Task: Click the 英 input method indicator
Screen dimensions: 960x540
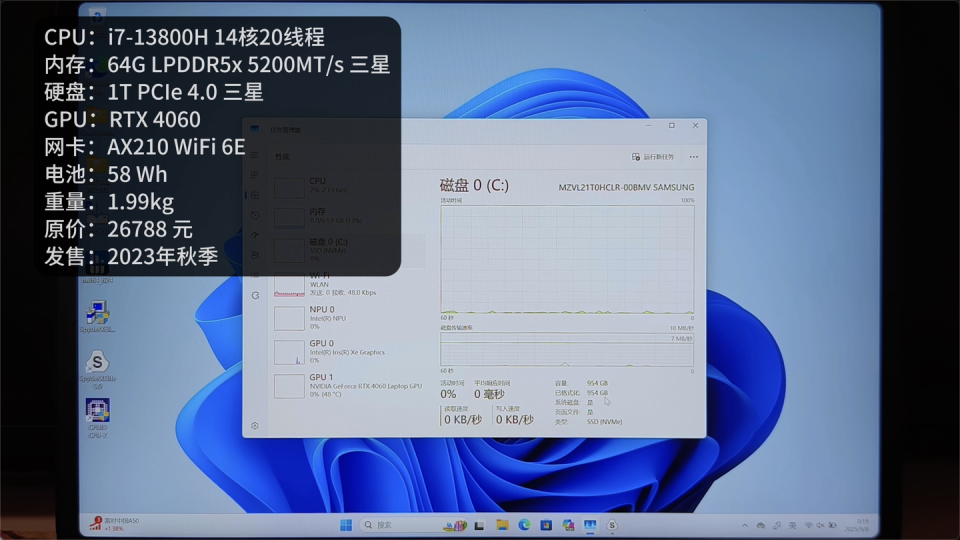Action: tap(793, 525)
